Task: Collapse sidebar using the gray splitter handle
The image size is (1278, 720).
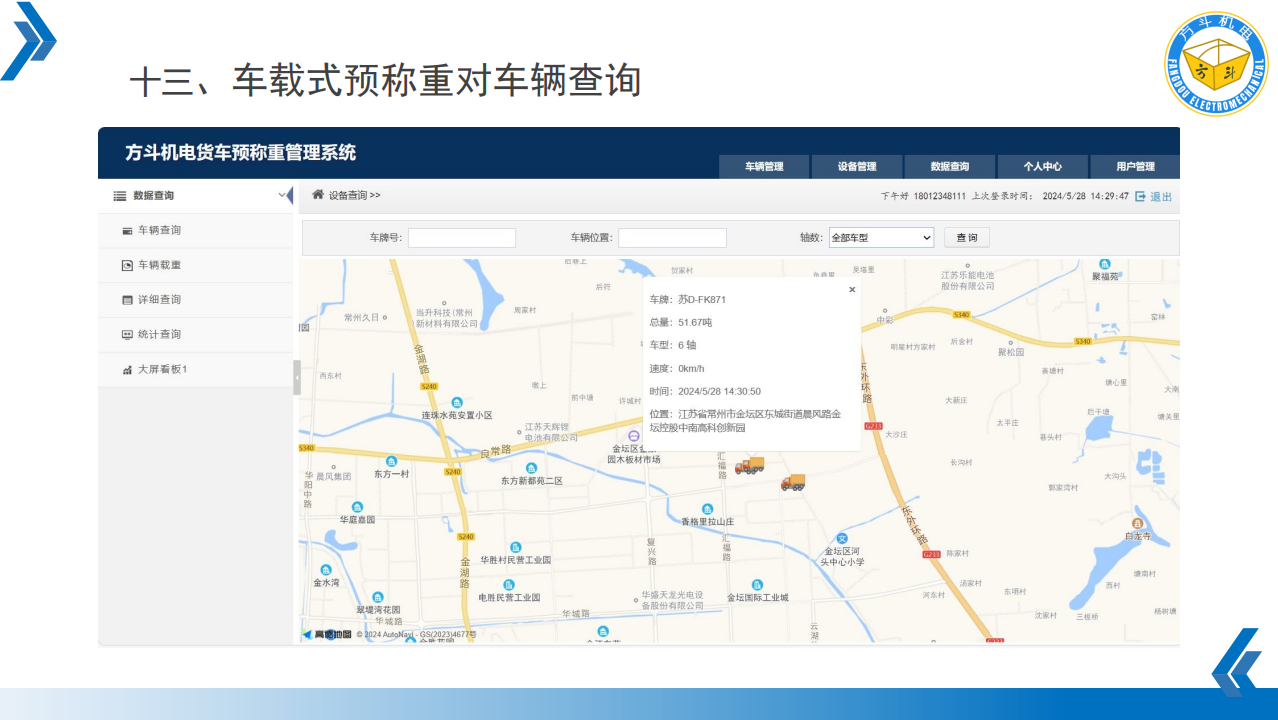Action: pos(296,378)
